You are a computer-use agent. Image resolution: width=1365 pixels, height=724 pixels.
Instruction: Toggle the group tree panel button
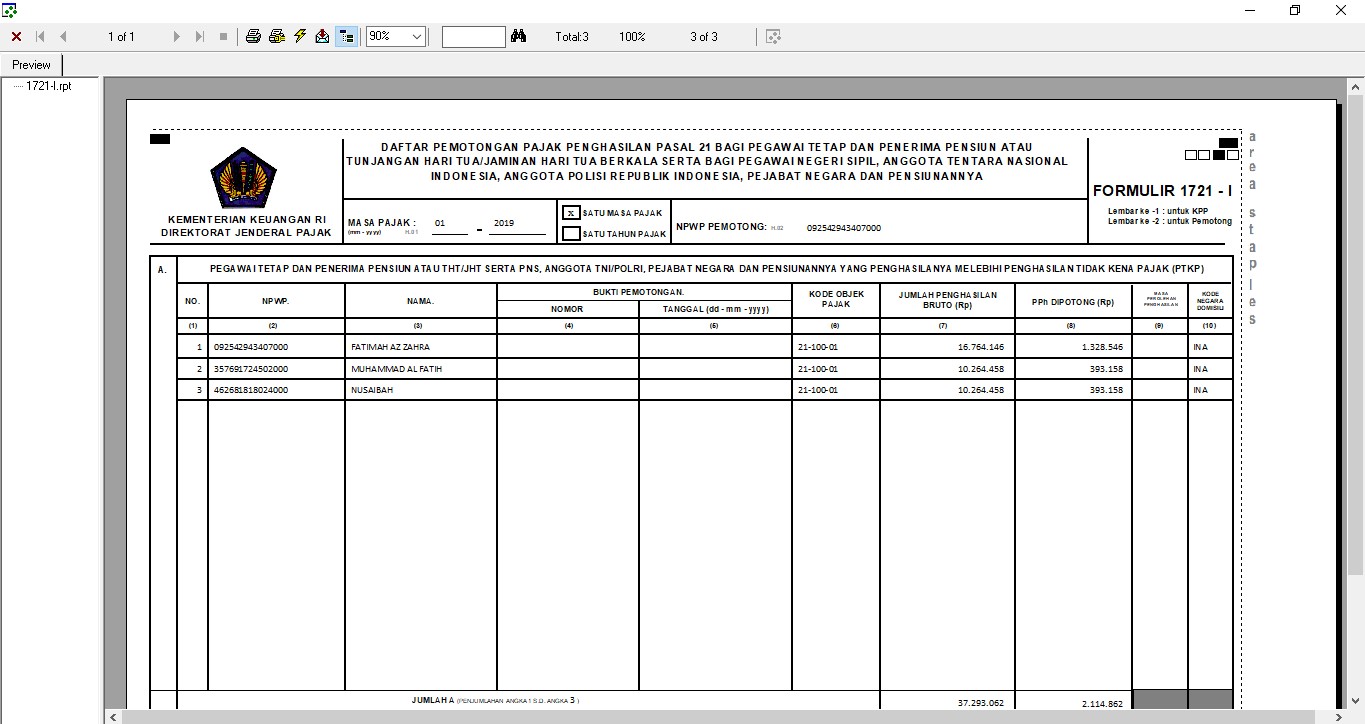(x=346, y=37)
